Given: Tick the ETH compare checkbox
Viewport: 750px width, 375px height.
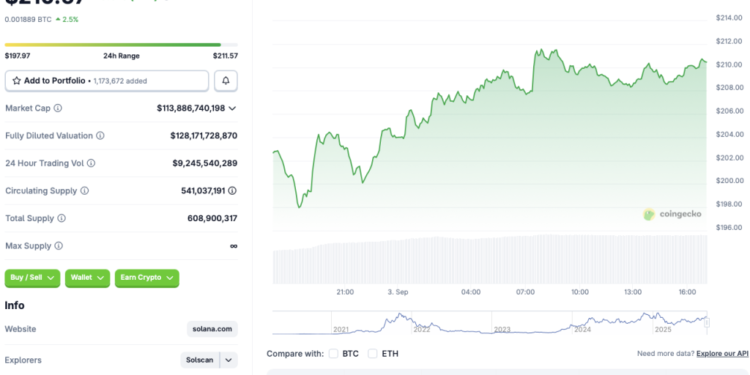Looking at the screenshot, I should (x=373, y=353).
